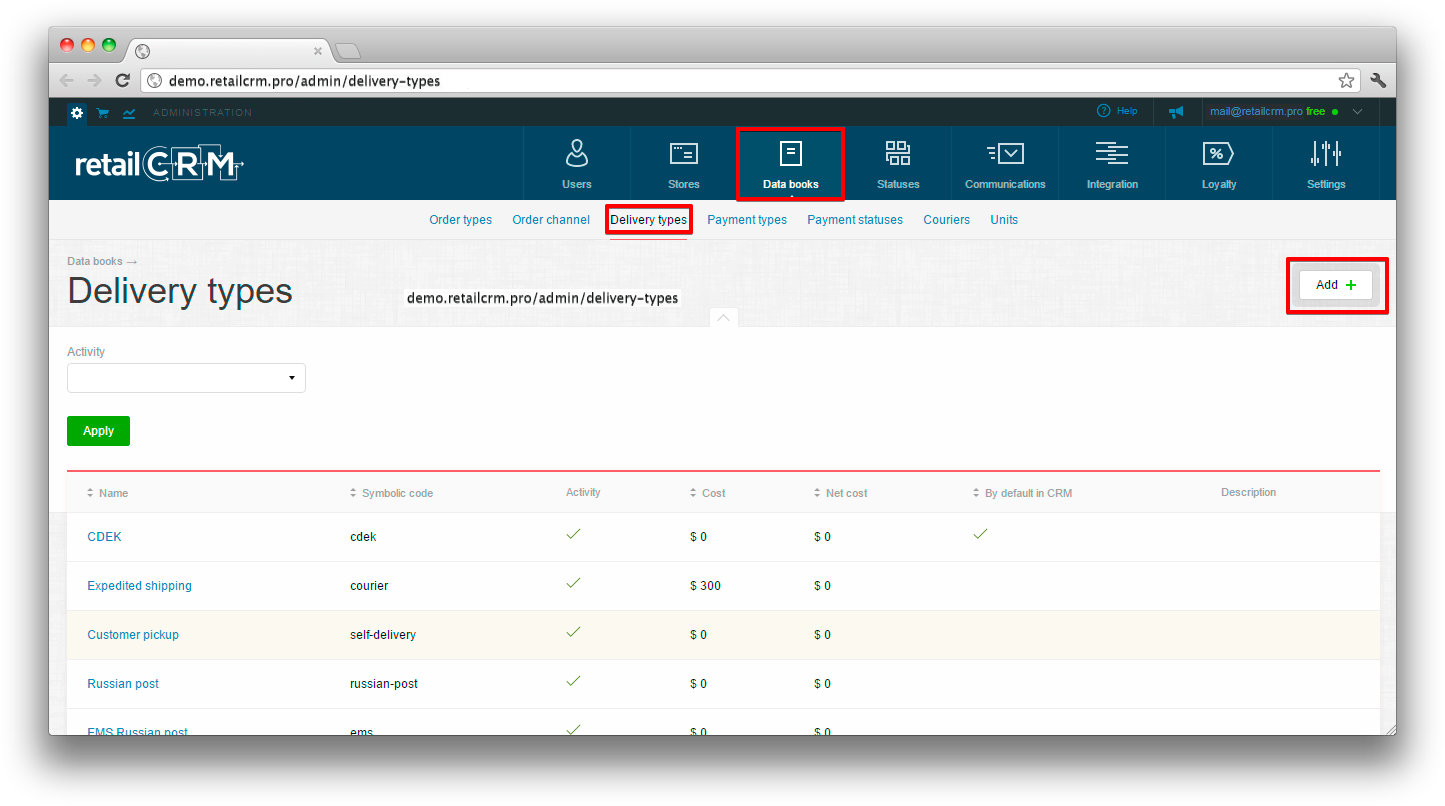Bookmark page with star icon

click(x=1346, y=81)
